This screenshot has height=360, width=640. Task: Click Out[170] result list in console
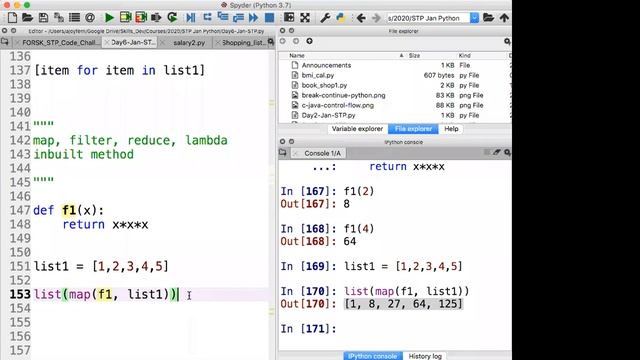point(403,304)
